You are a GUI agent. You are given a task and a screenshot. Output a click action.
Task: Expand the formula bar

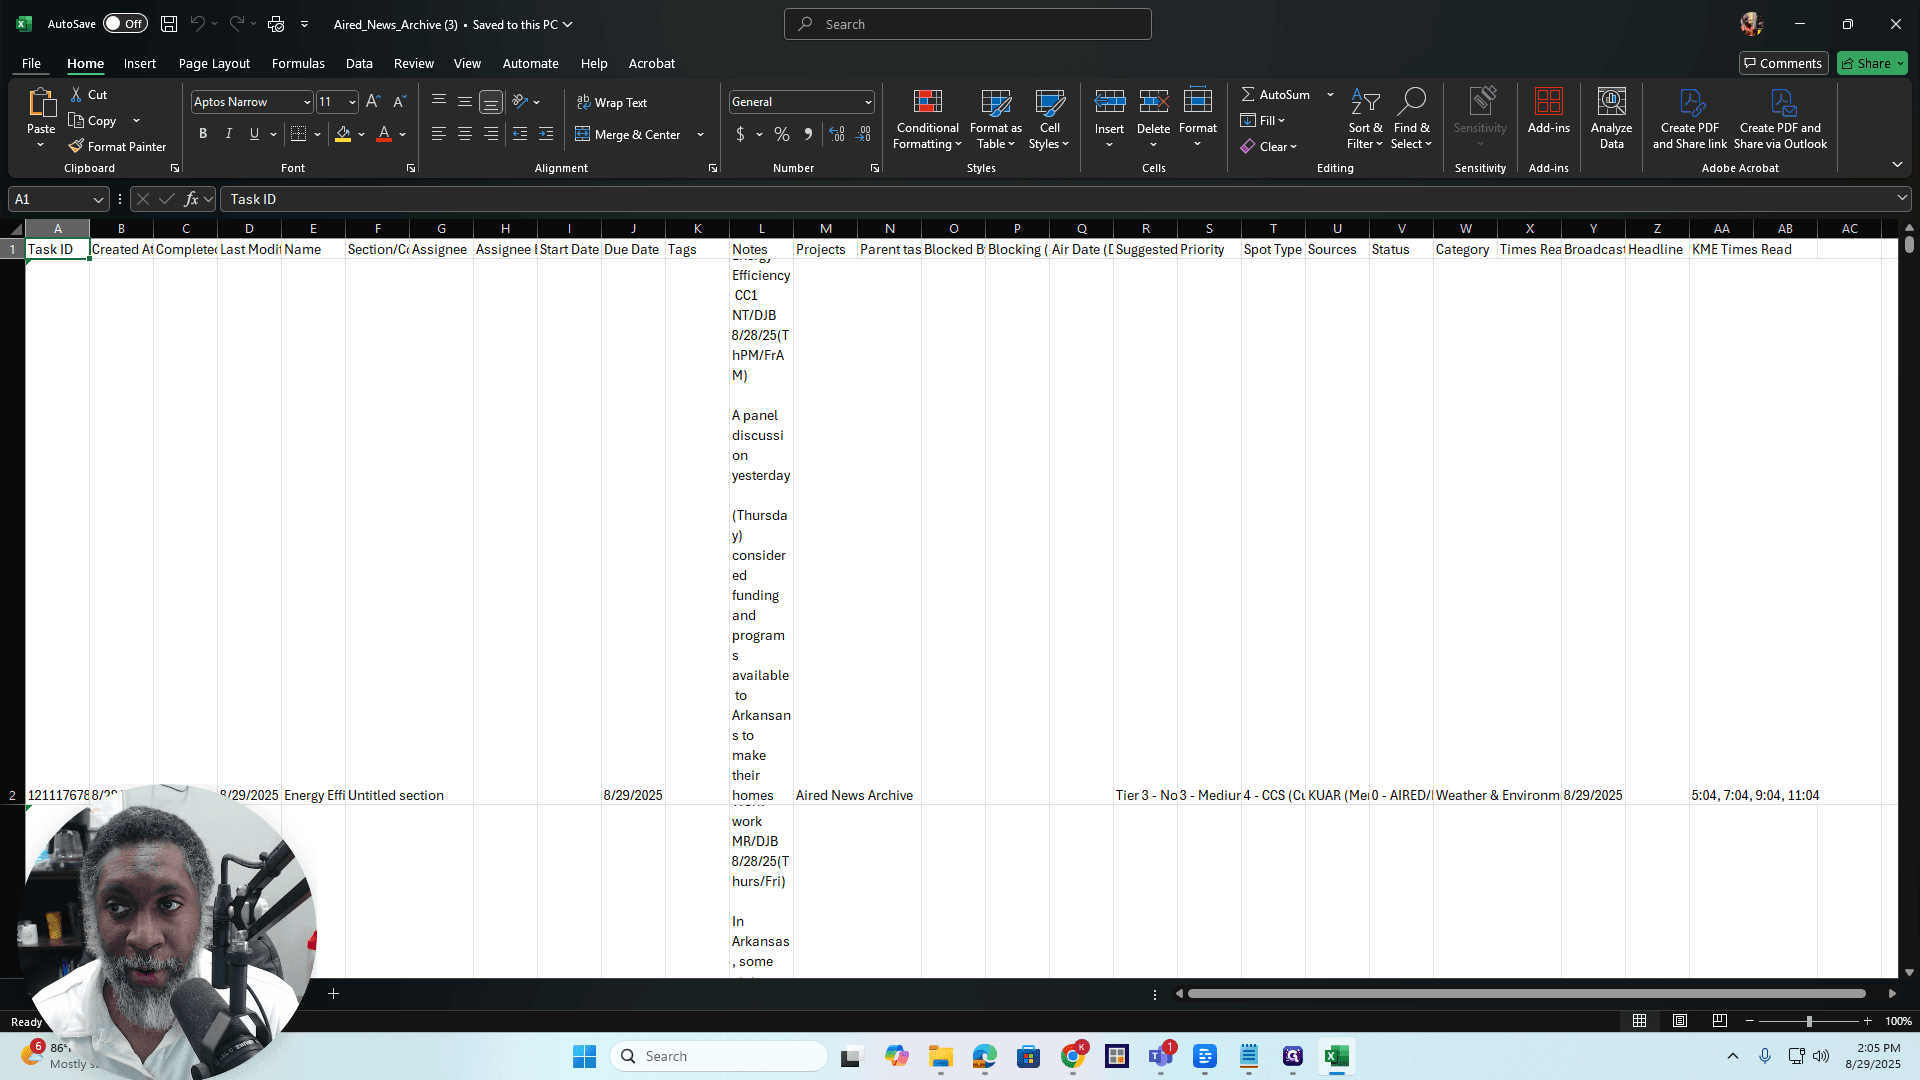[1902, 198]
